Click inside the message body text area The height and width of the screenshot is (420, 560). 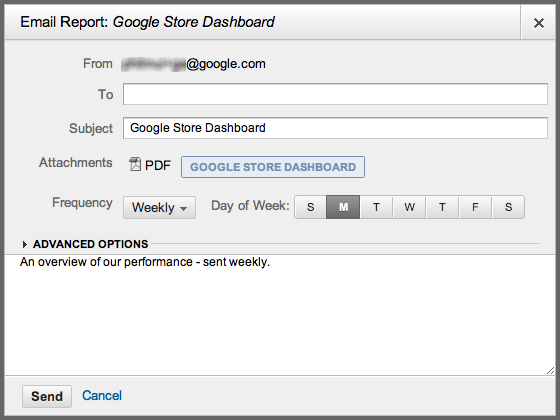[280, 315]
